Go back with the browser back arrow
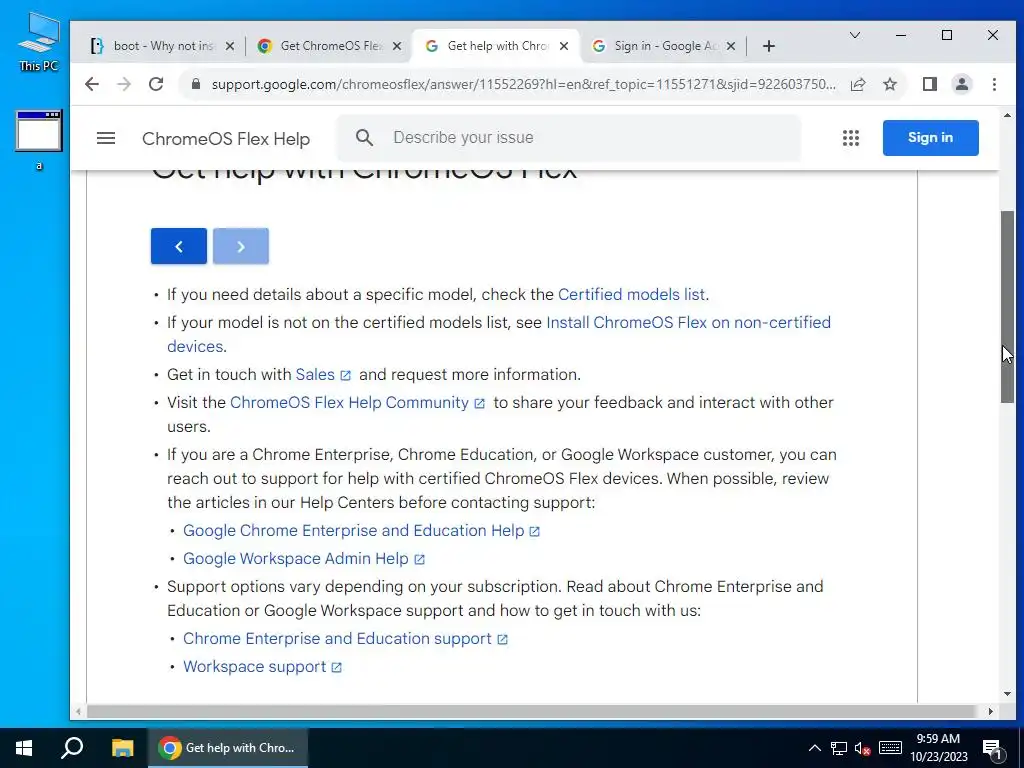This screenshot has width=1024, height=768. point(92,84)
